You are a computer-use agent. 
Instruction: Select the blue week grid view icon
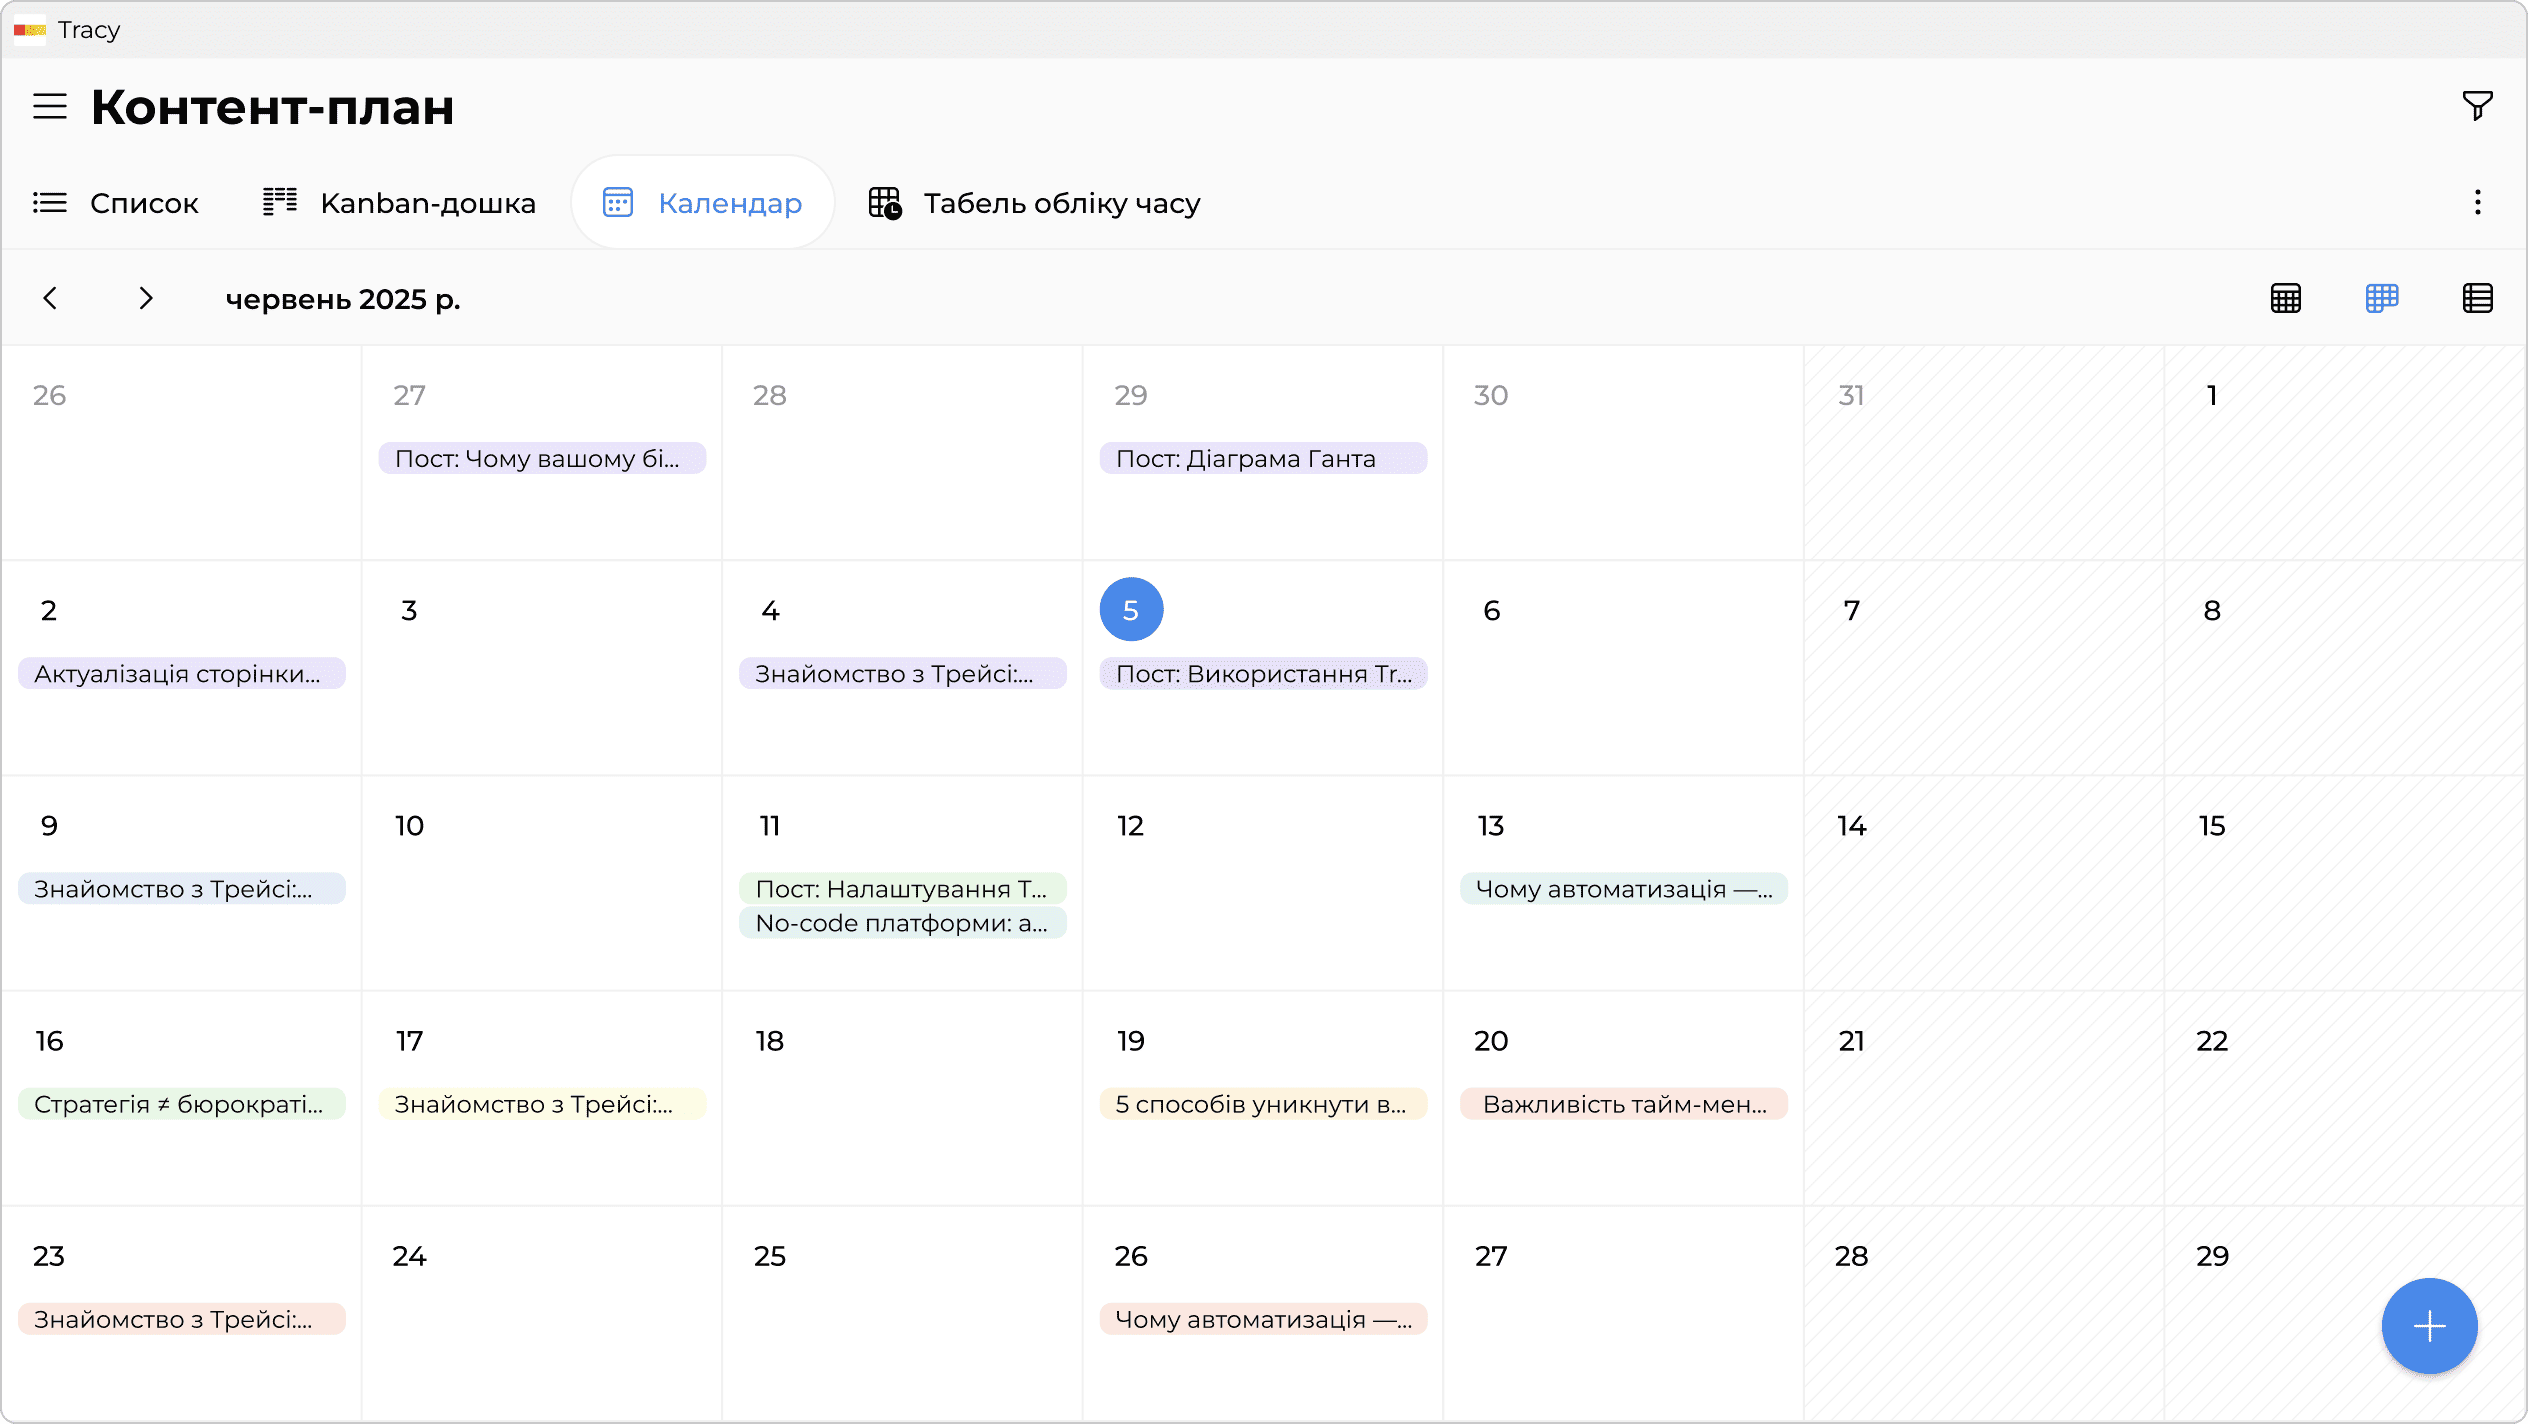pos(2382,298)
